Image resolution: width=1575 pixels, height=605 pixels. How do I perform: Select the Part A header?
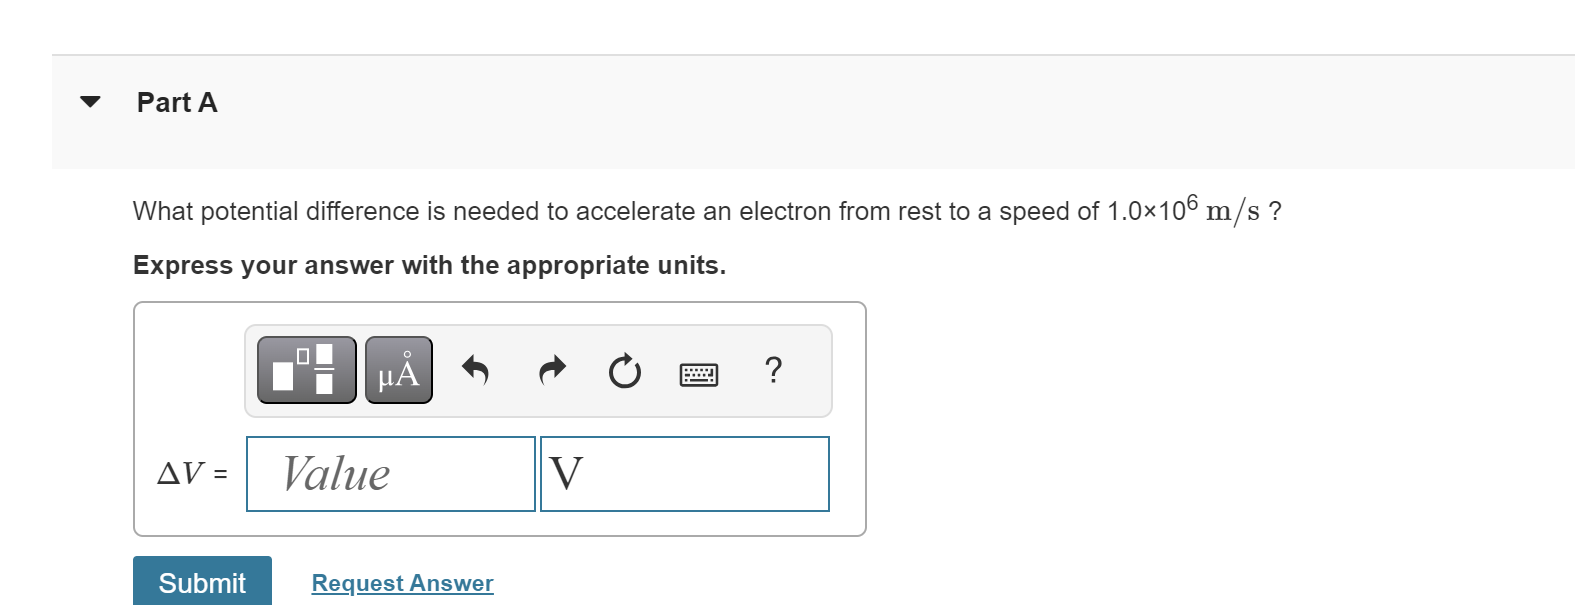[x=176, y=101]
